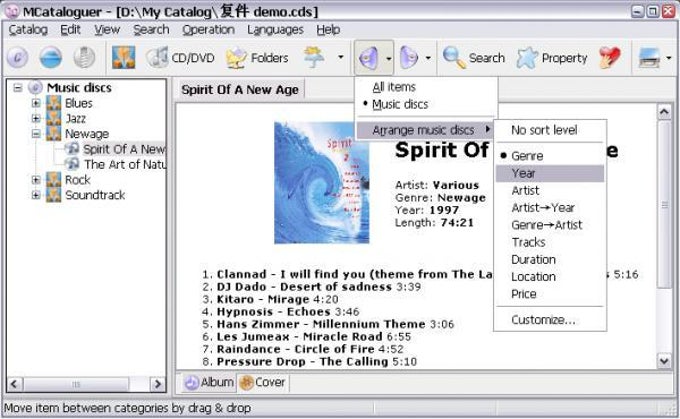This screenshot has width=680, height=419.
Task: Expand the Rock genre node
Action: point(36,180)
